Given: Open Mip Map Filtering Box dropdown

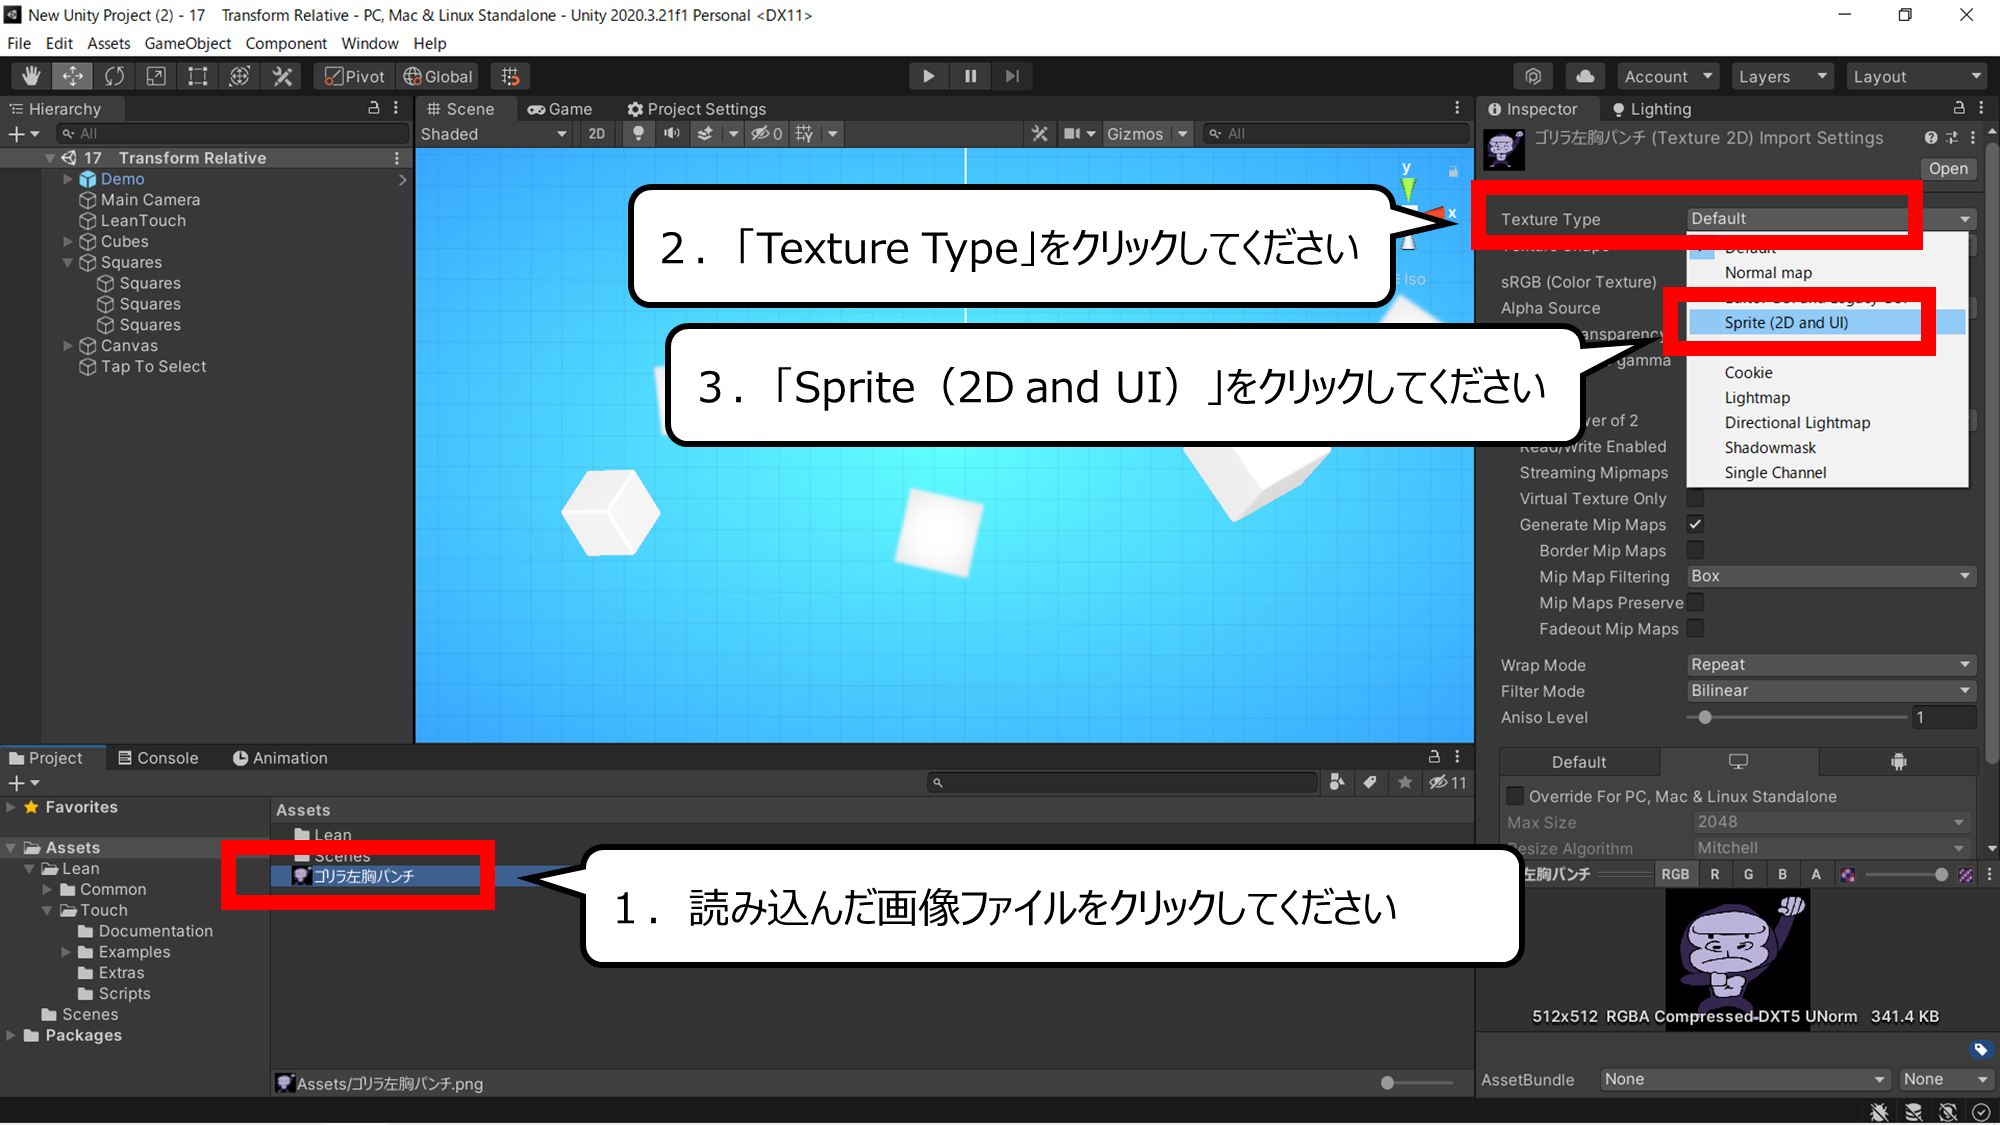Looking at the screenshot, I should (1830, 576).
